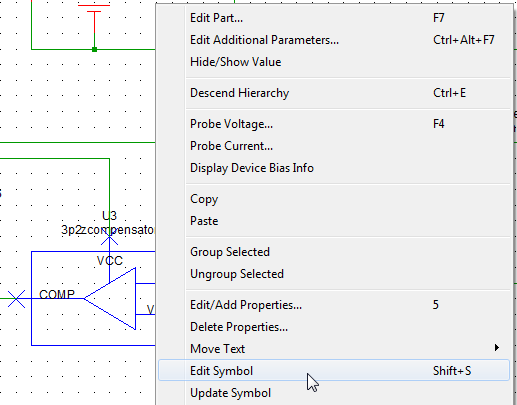
Task: Open Edit Additional Parameters... entry
Action: pyautogui.click(x=334, y=40)
